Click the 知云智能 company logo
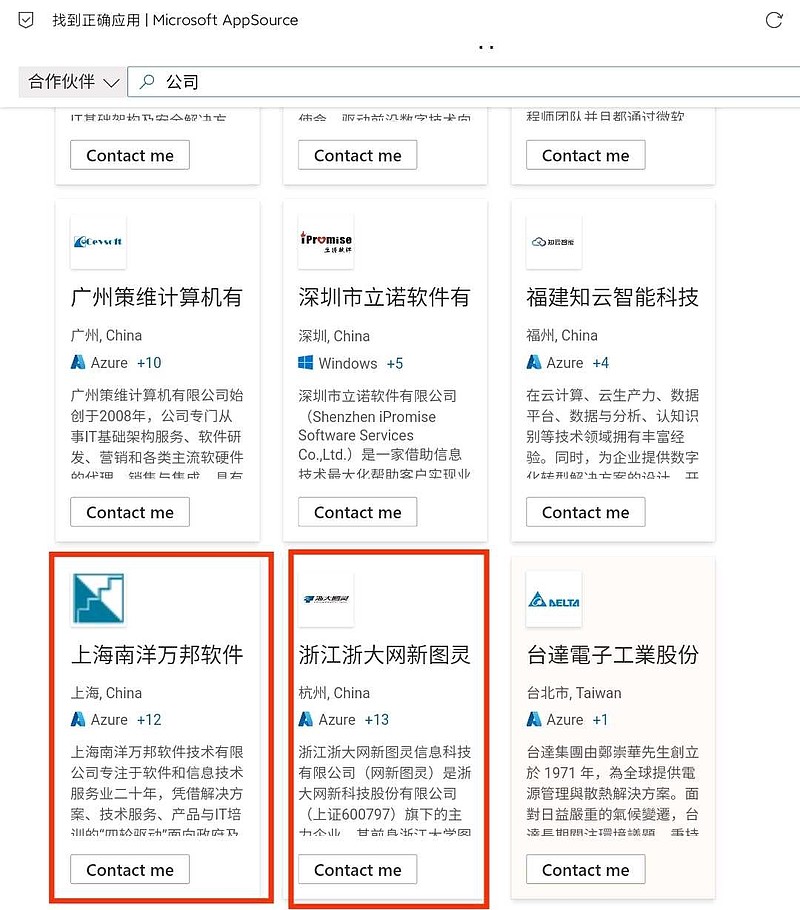Image resolution: width=800 pixels, height=910 pixels. click(x=553, y=241)
